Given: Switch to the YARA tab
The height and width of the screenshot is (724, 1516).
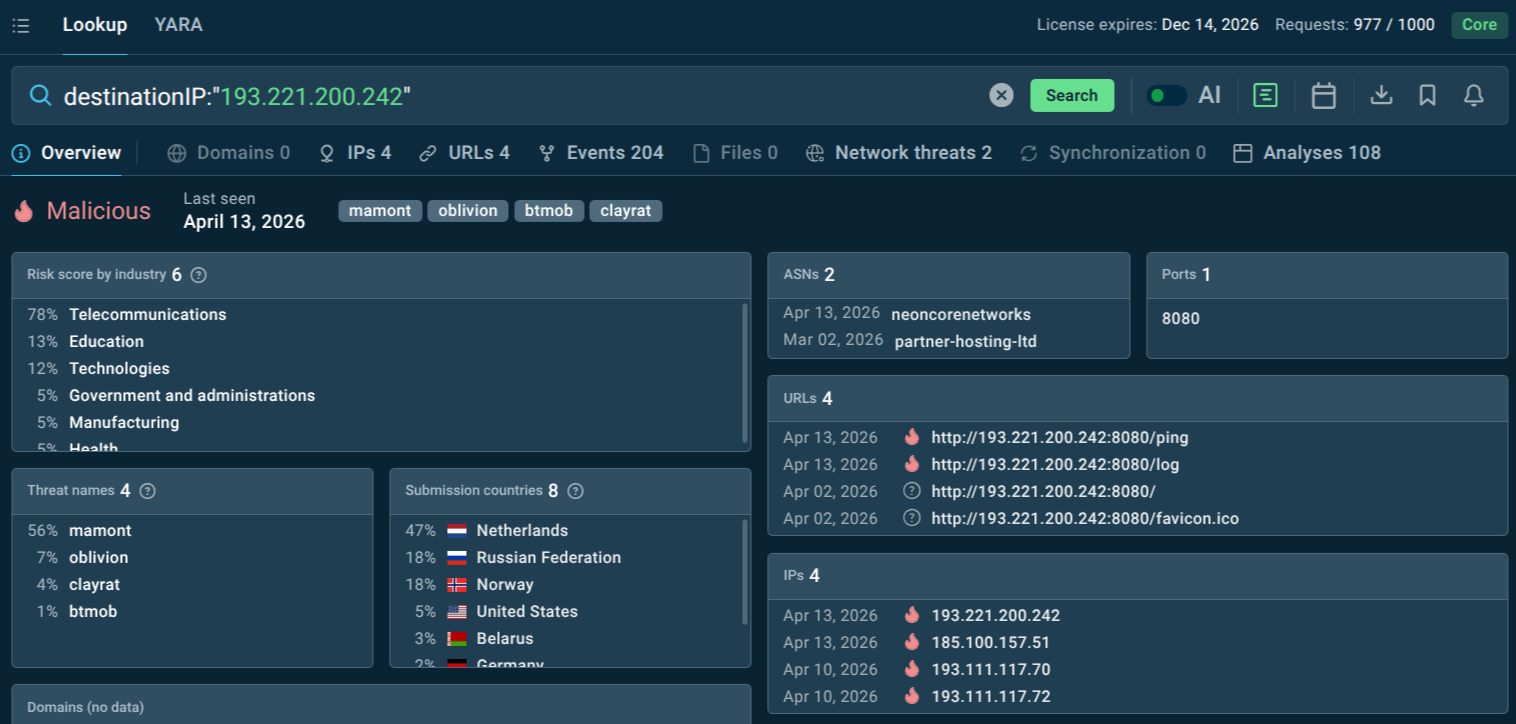Looking at the screenshot, I should point(178,24).
